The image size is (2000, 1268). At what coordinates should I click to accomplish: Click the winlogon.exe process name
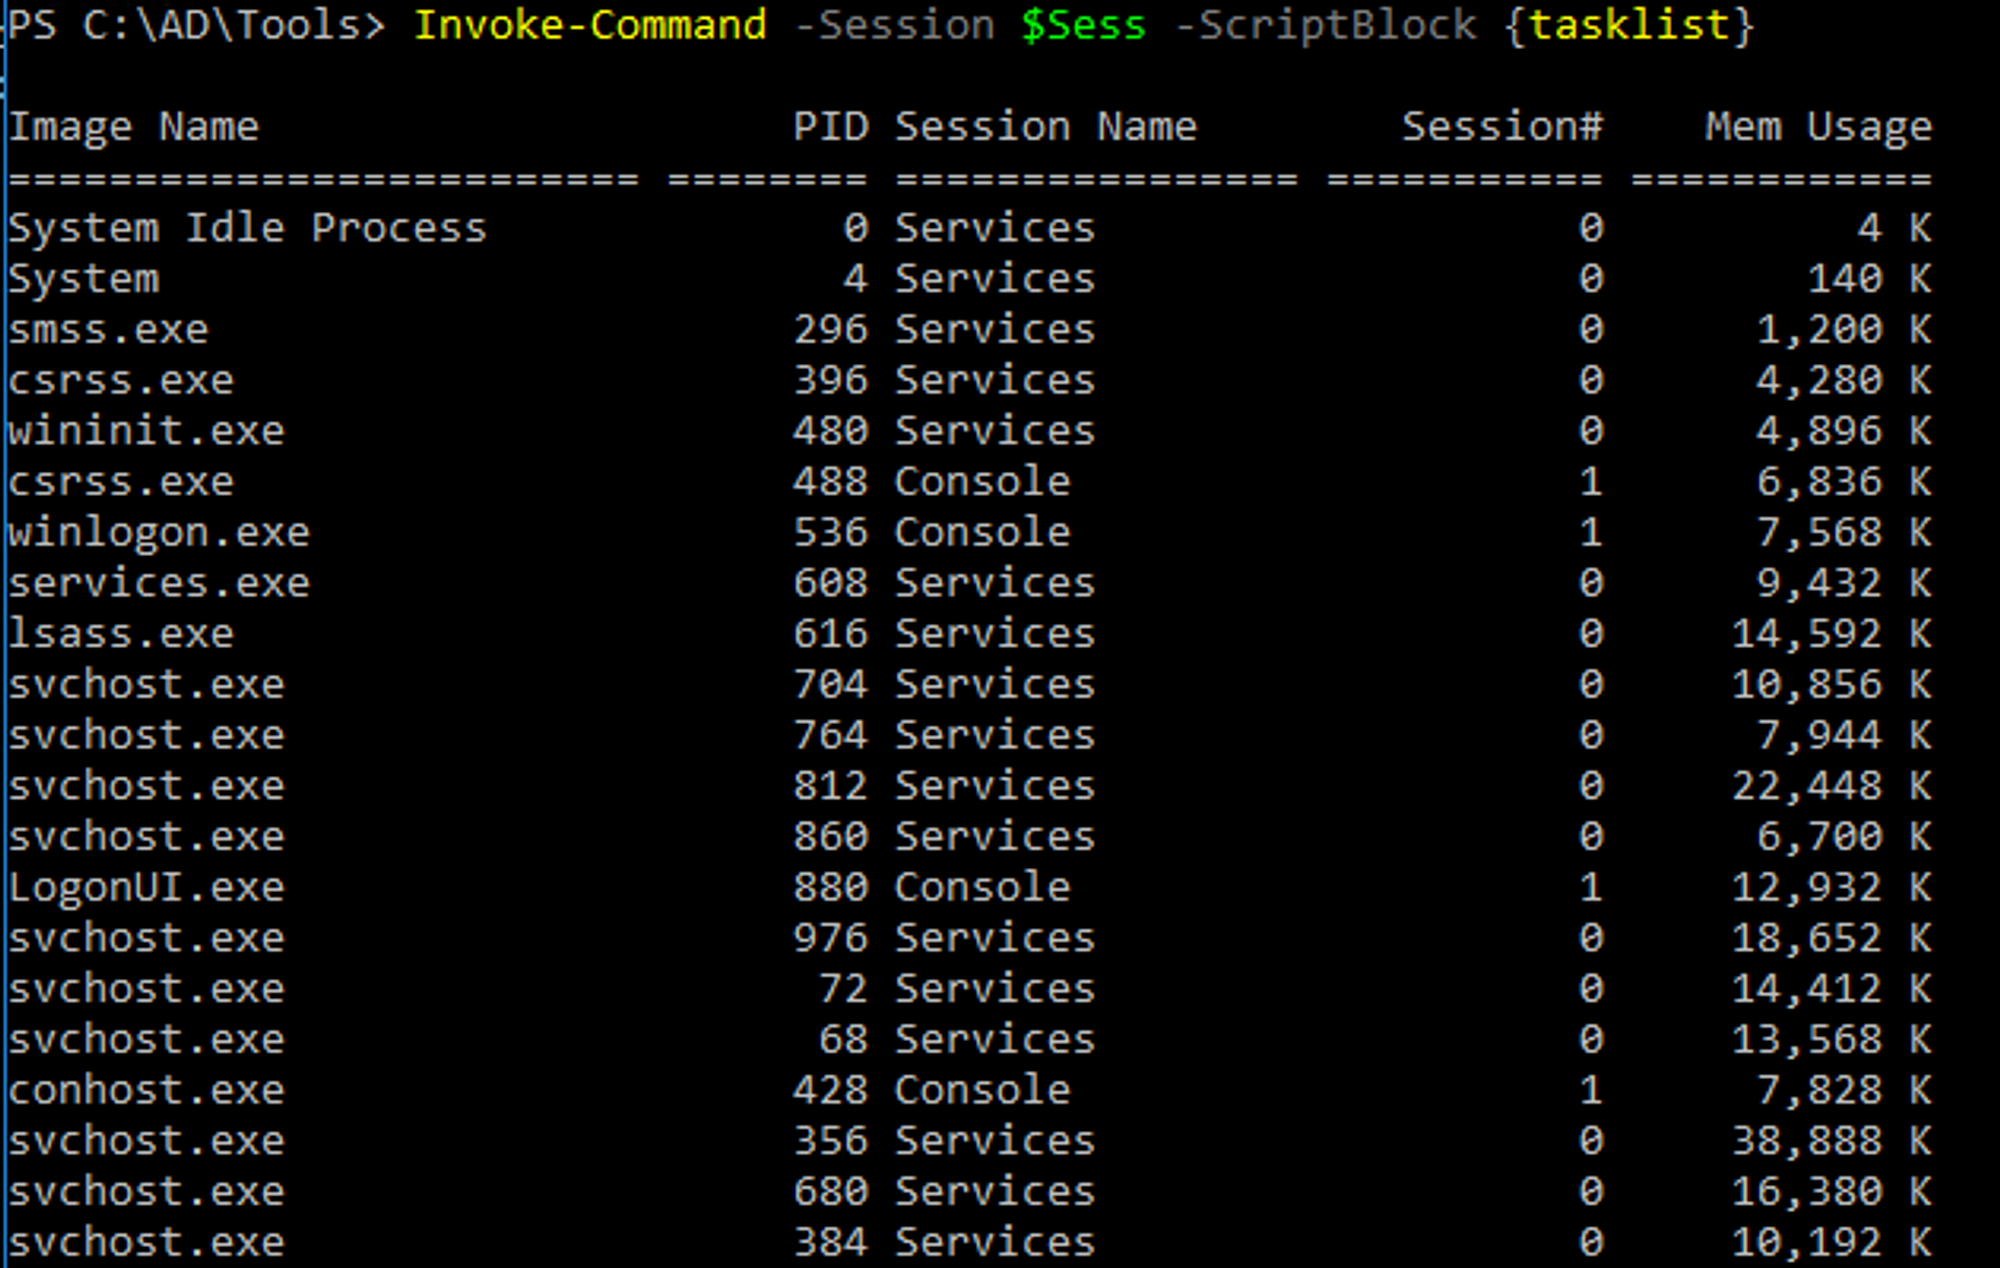159,532
